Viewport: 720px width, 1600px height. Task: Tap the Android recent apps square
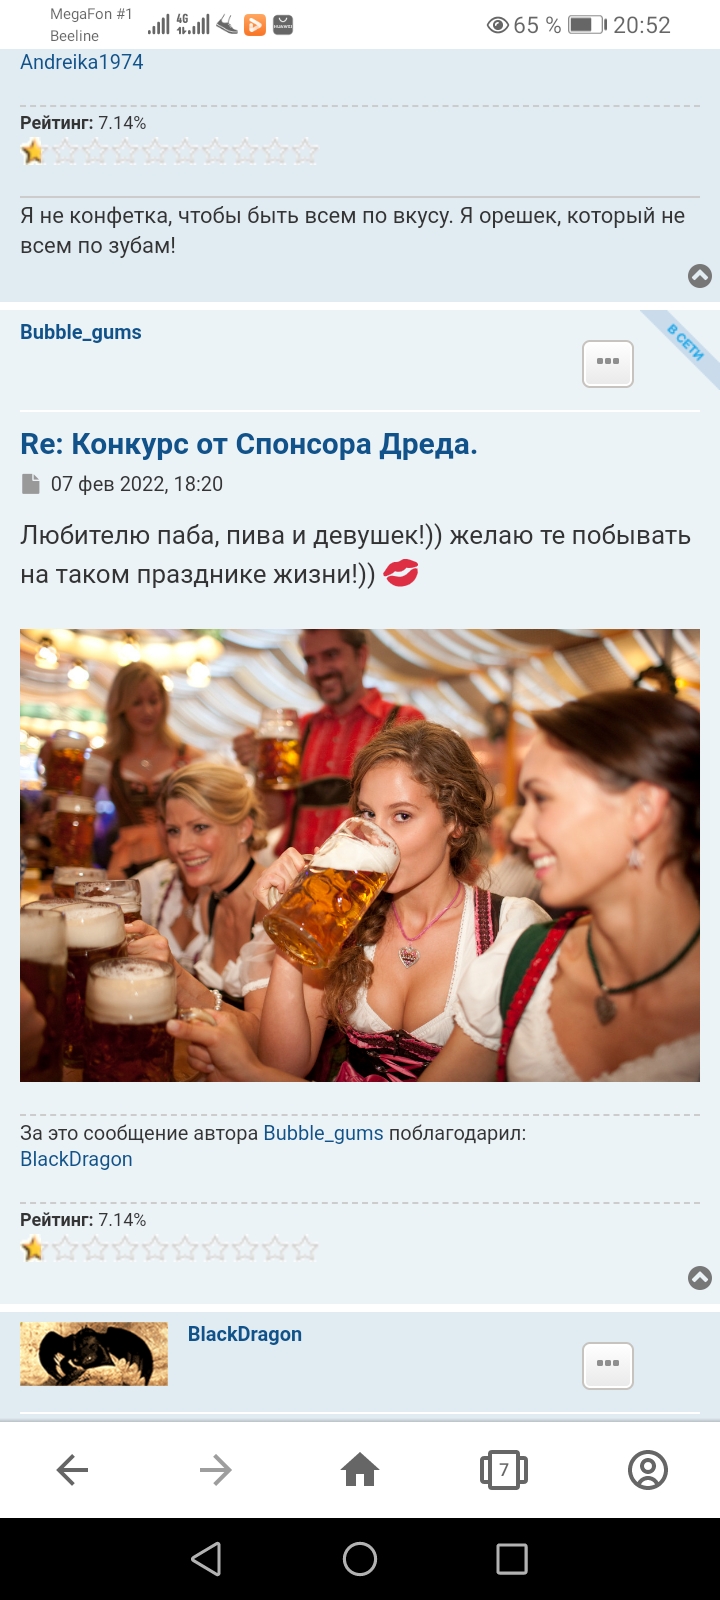coord(512,1559)
